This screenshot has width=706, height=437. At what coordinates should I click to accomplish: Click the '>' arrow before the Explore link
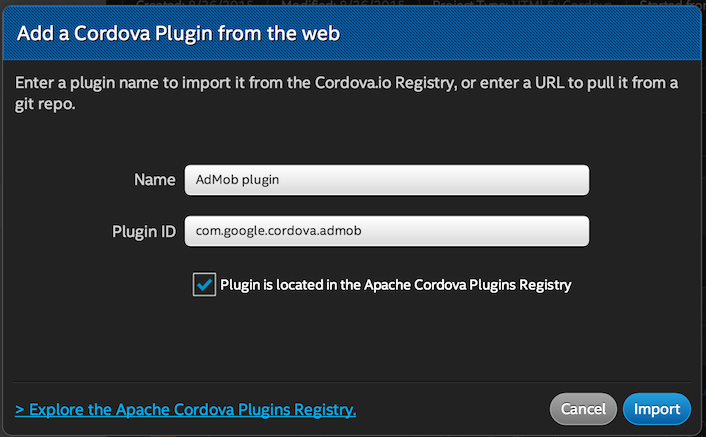[x=20, y=409]
